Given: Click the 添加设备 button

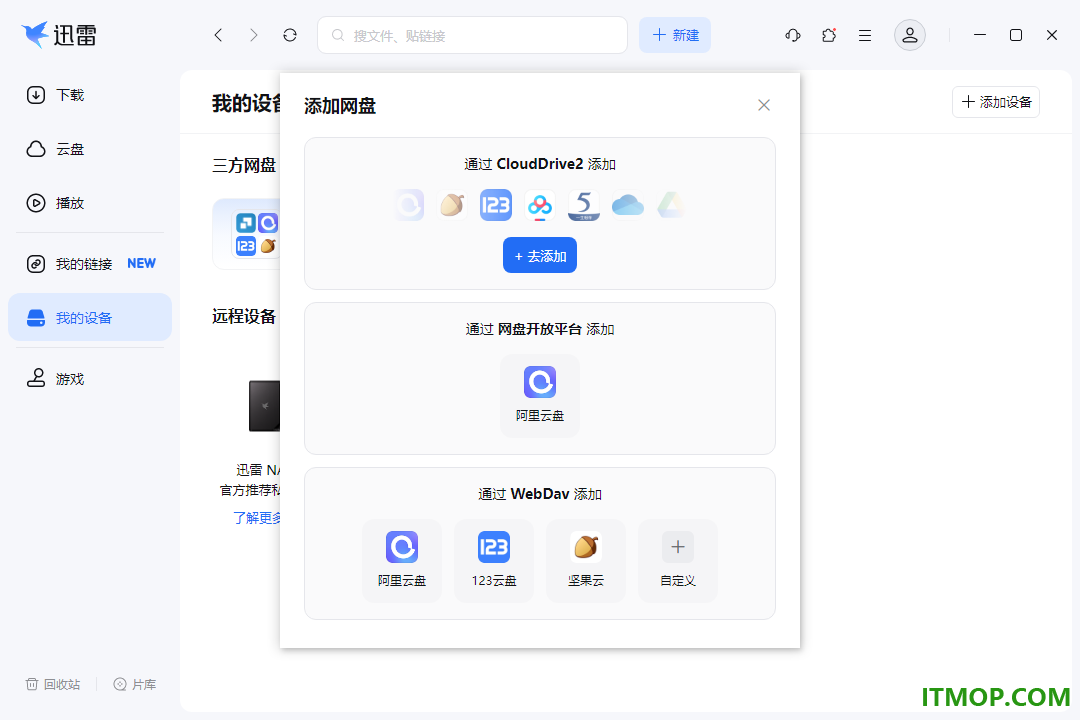Looking at the screenshot, I should pyautogui.click(x=996, y=102).
